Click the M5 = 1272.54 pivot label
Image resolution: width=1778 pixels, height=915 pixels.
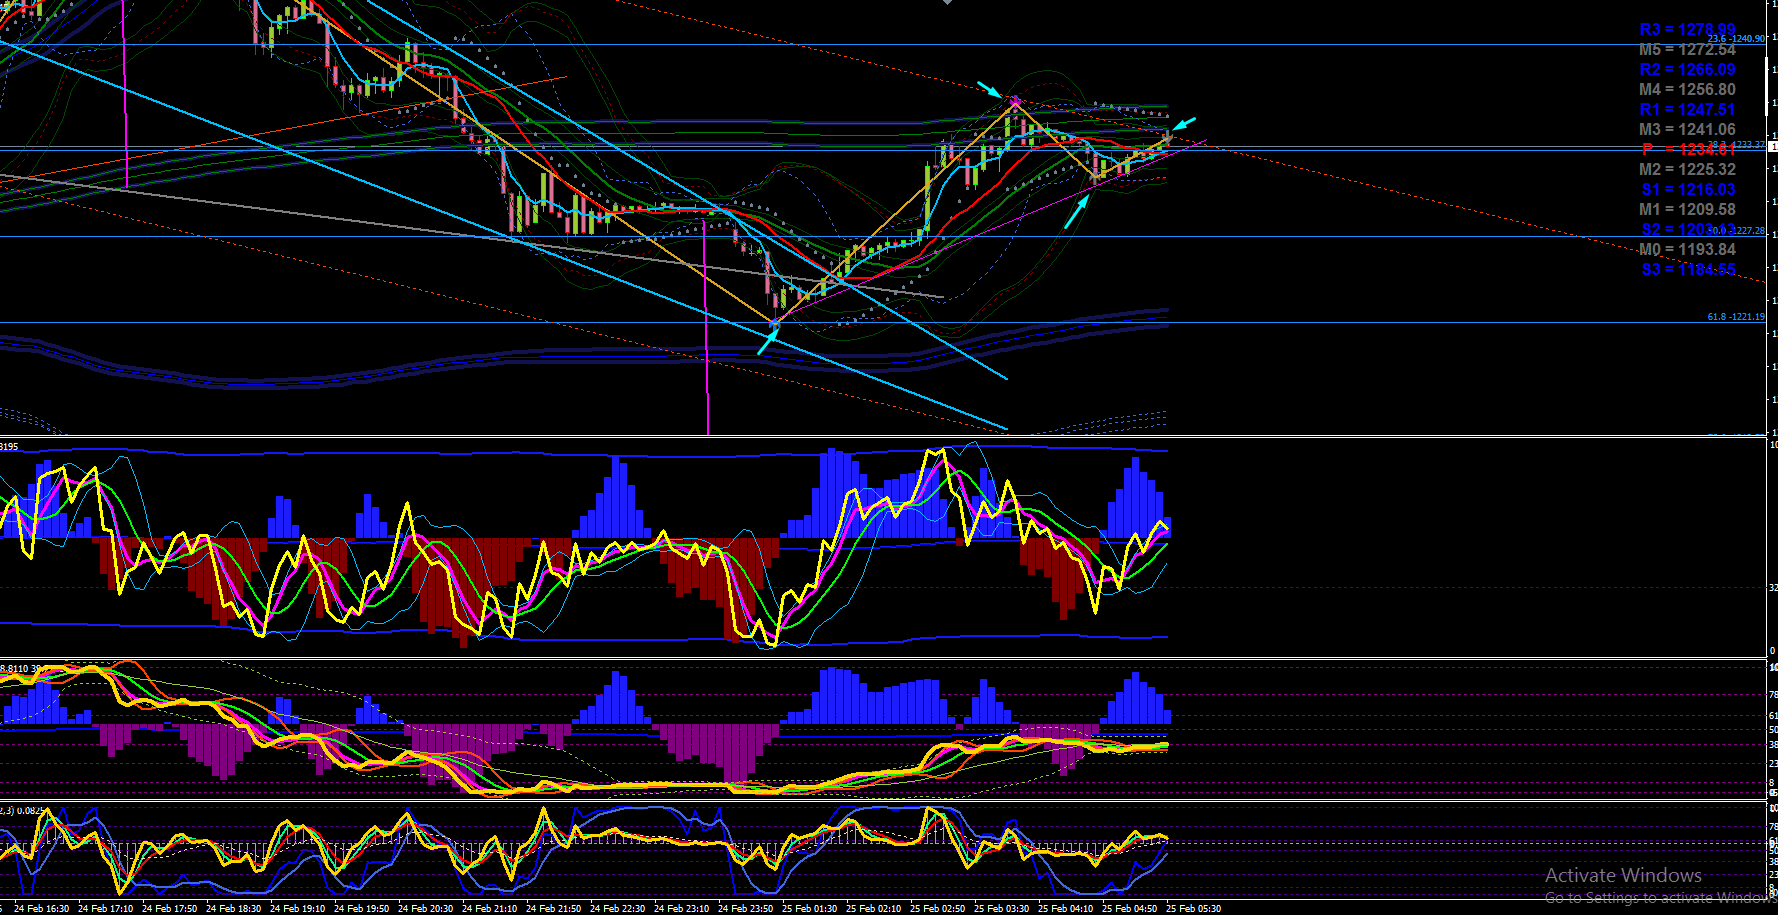(1687, 50)
